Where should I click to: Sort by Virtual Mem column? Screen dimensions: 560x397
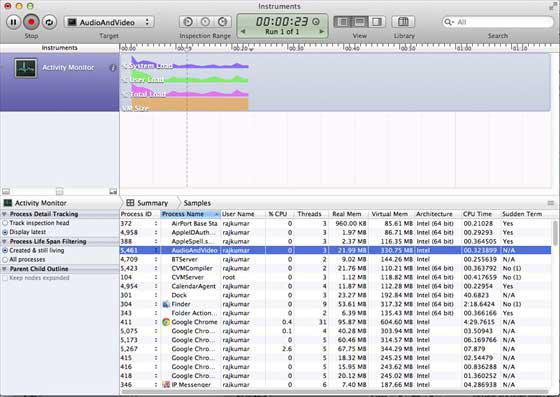click(x=391, y=214)
